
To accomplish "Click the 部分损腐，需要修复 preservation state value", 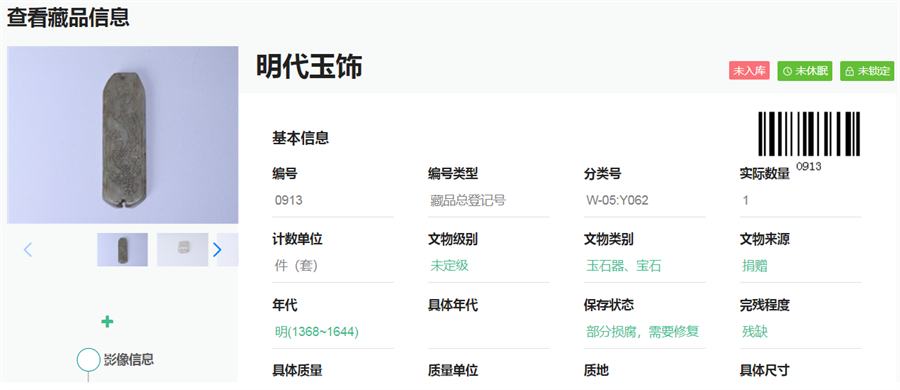I will pos(643,332).
